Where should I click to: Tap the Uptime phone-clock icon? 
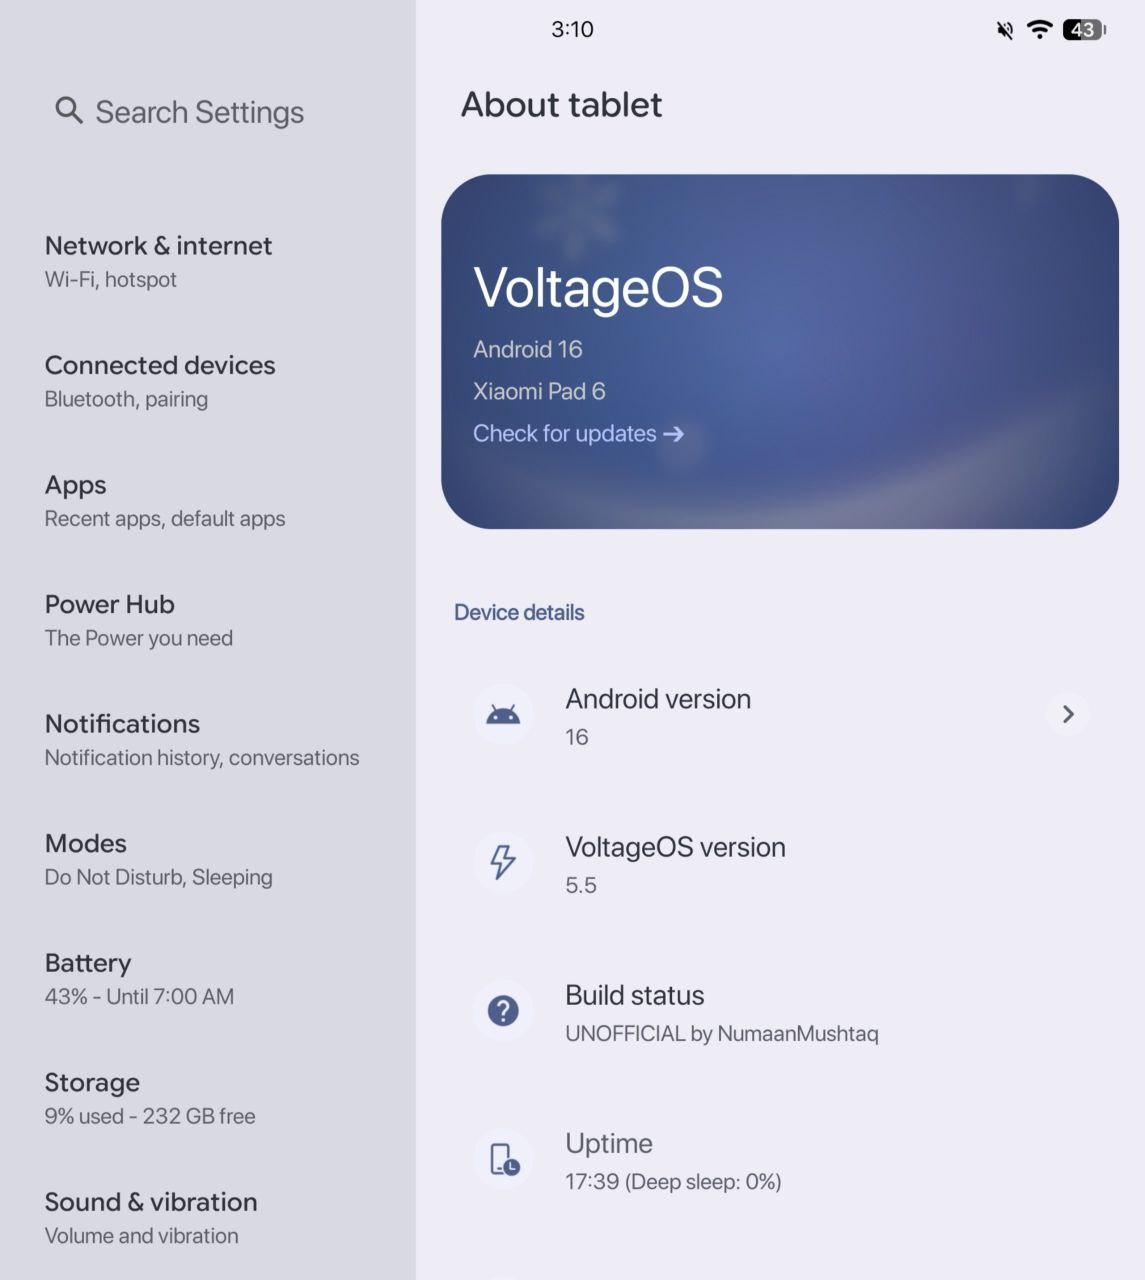[x=503, y=1159]
